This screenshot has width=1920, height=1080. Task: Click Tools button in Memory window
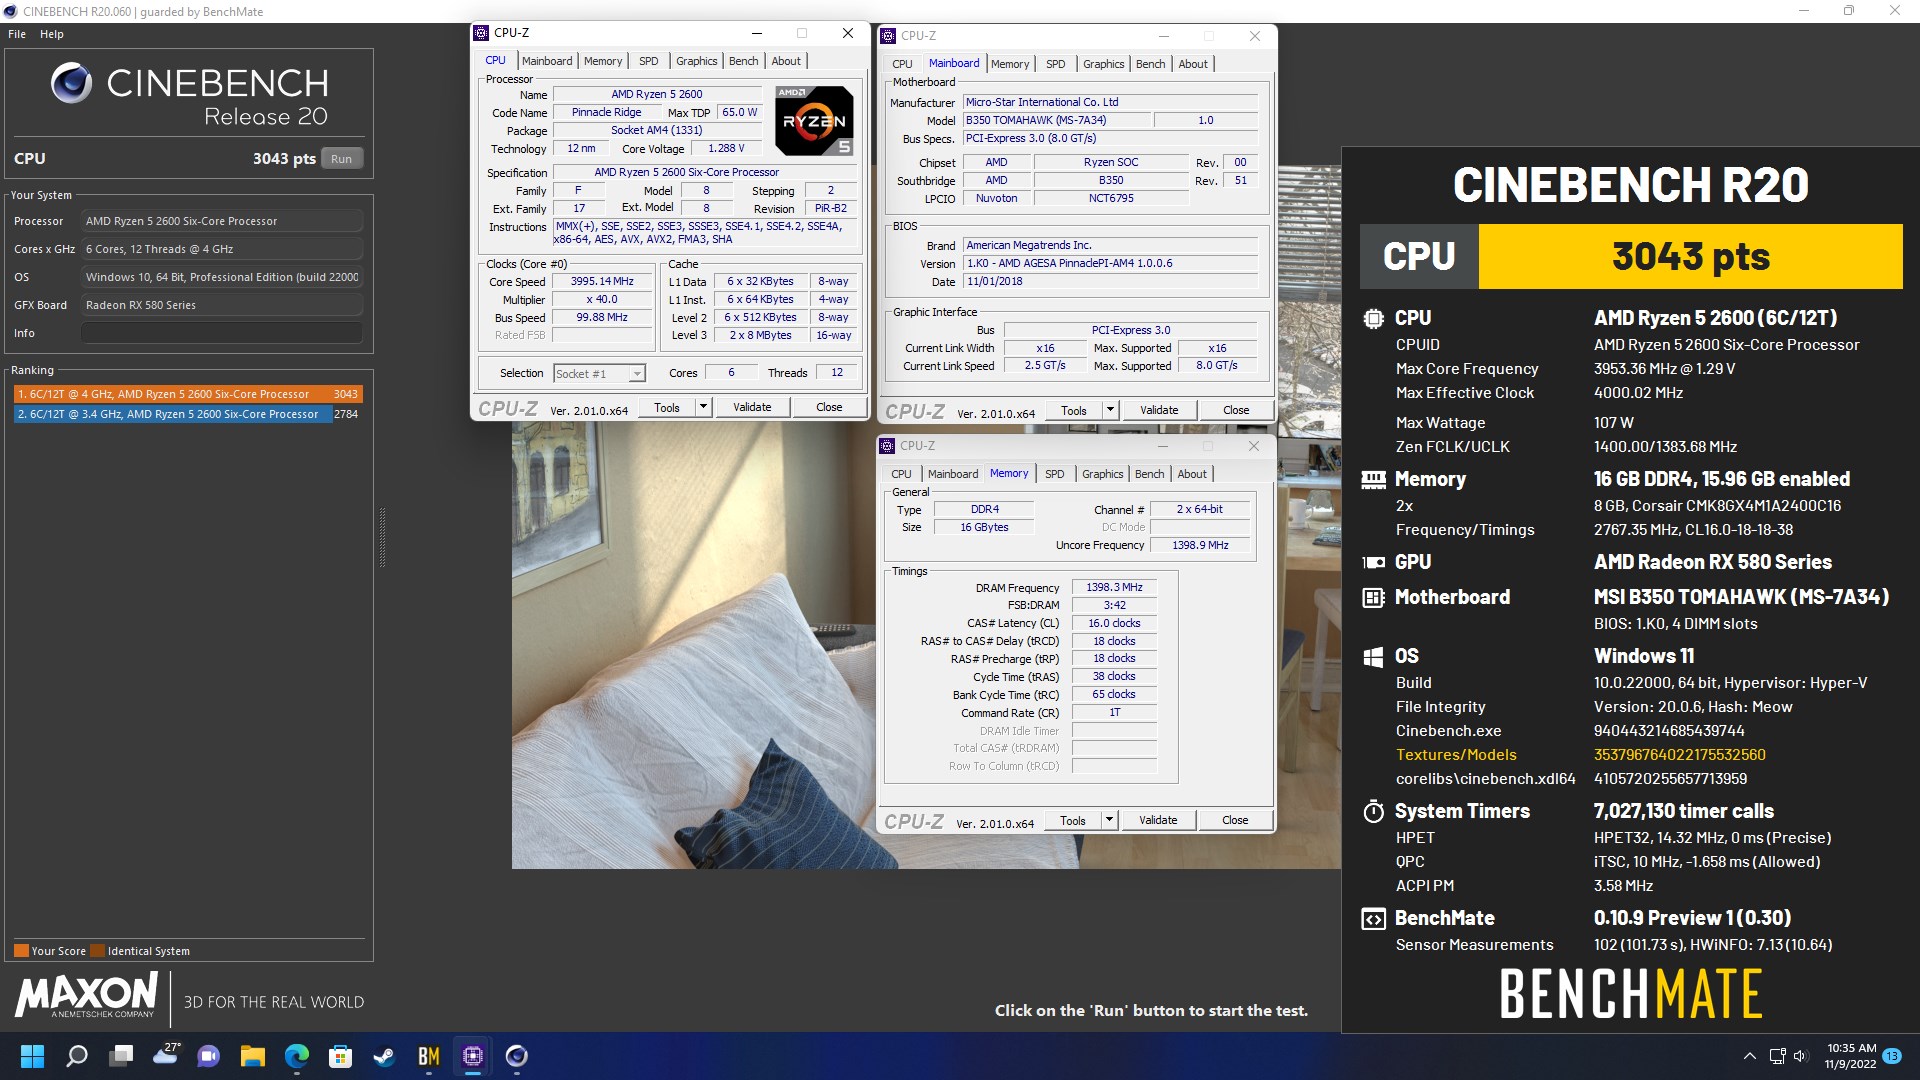coord(1073,821)
